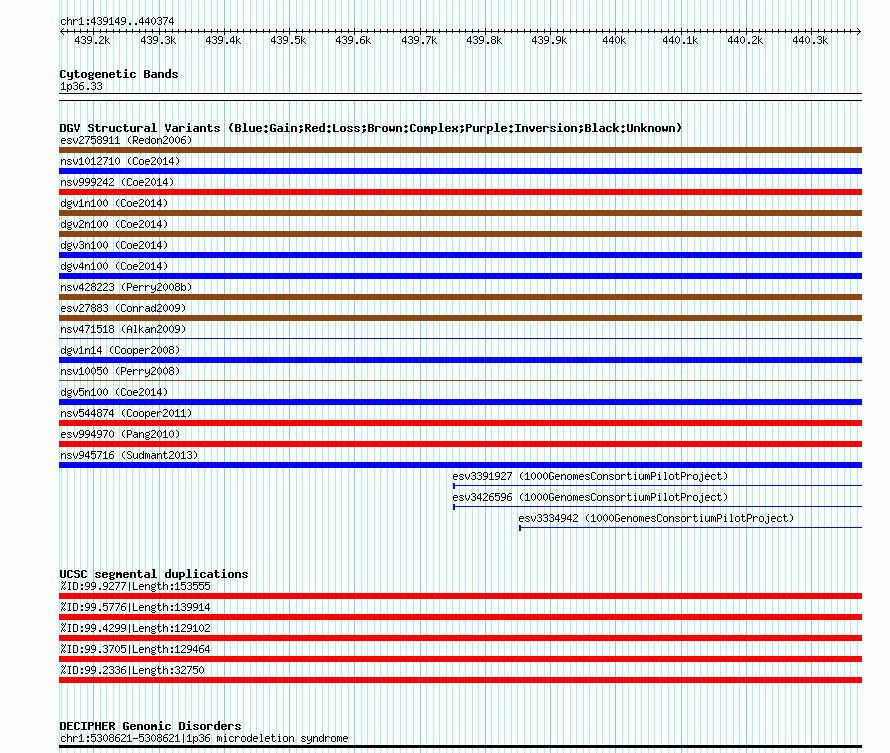
Task: Click nsv10050 (Perry2008) variant label
Action: pyautogui.click(x=120, y=371)
